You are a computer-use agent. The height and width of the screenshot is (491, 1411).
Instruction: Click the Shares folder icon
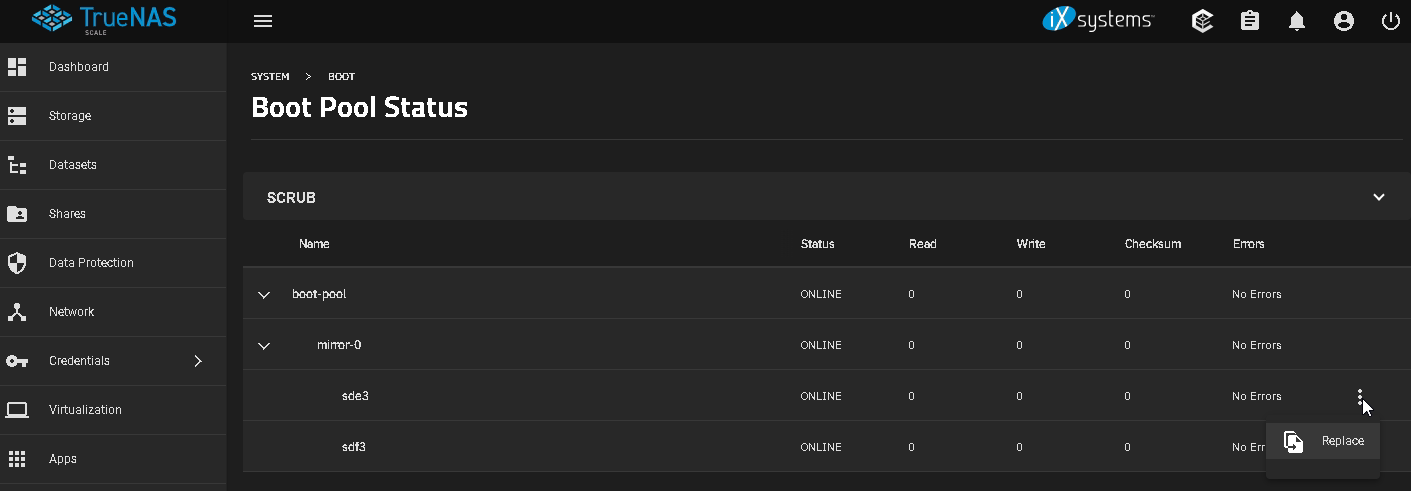click(x=17, y=214)
